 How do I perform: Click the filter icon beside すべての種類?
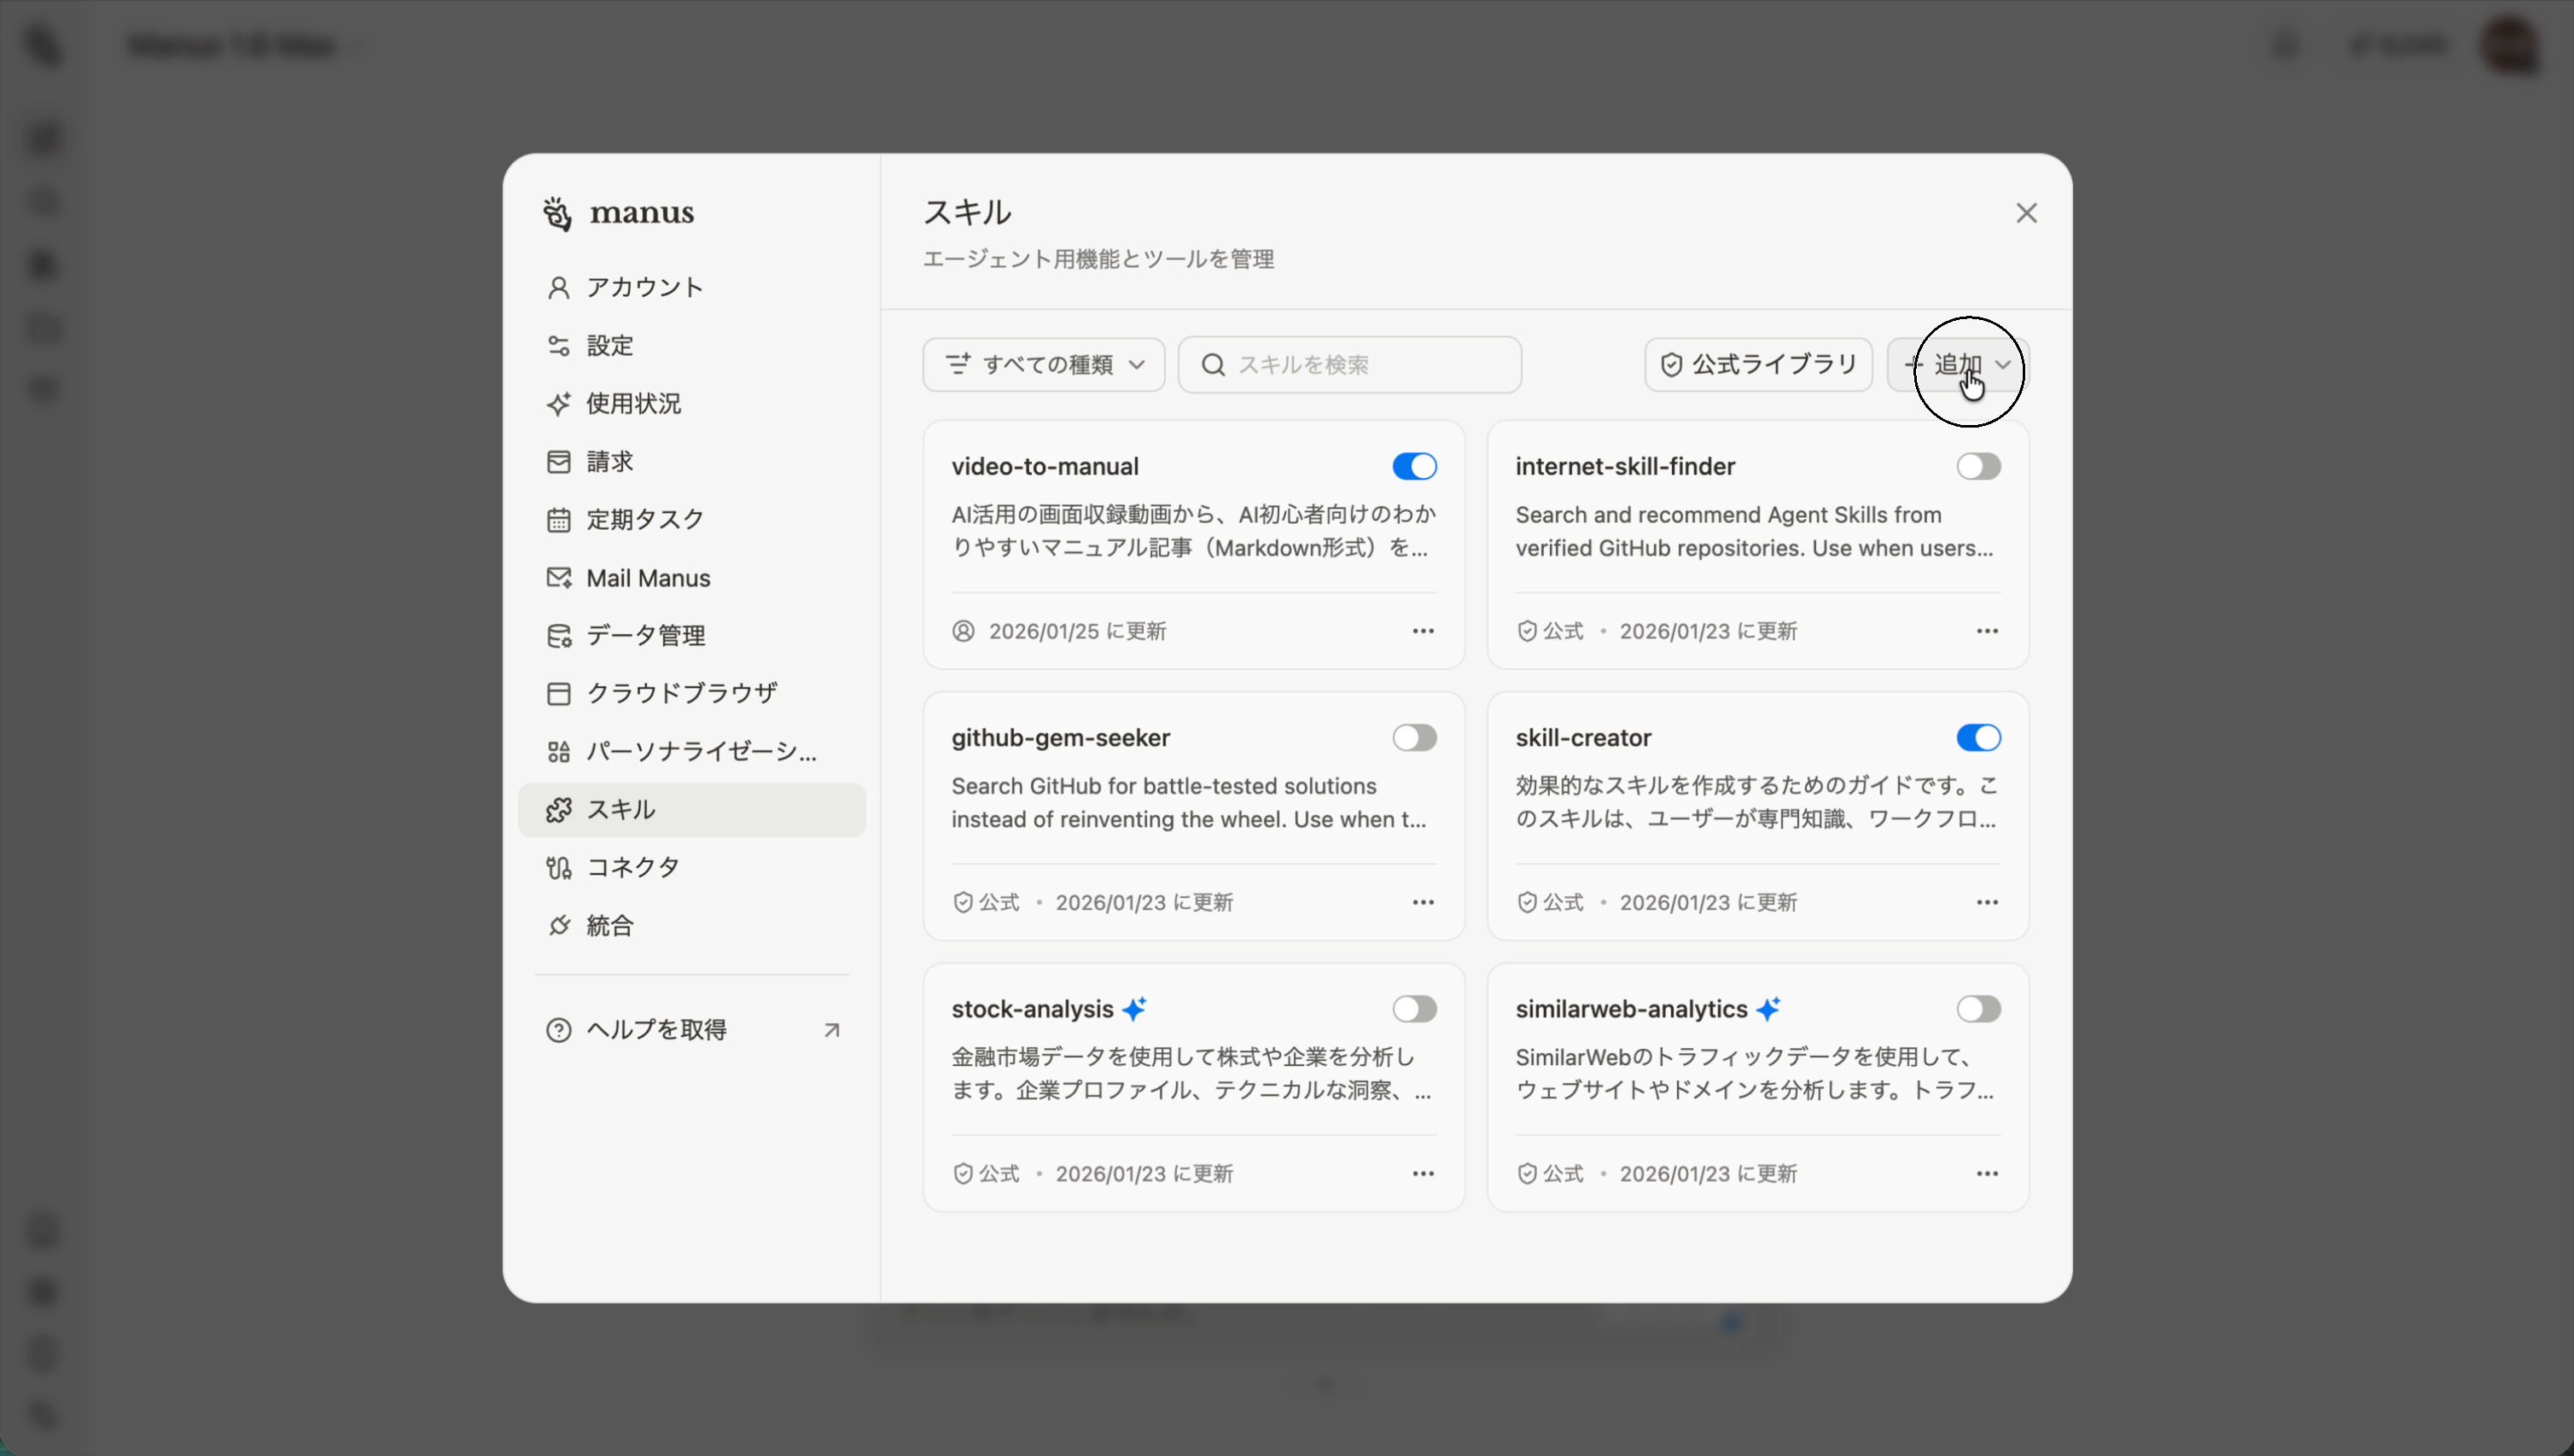click(959, 364)
